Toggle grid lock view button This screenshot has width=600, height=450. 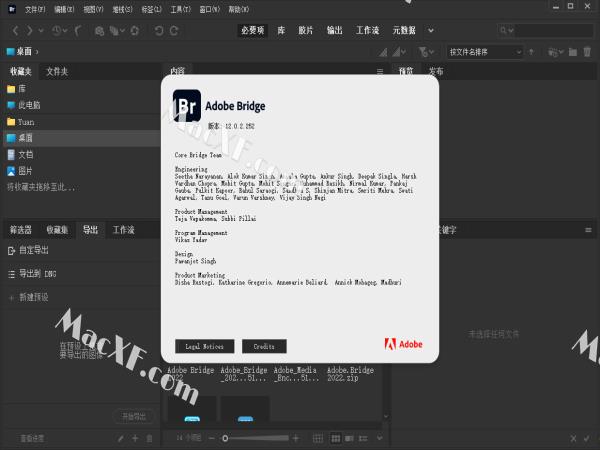pyautogui.click(x=318, y=439)
